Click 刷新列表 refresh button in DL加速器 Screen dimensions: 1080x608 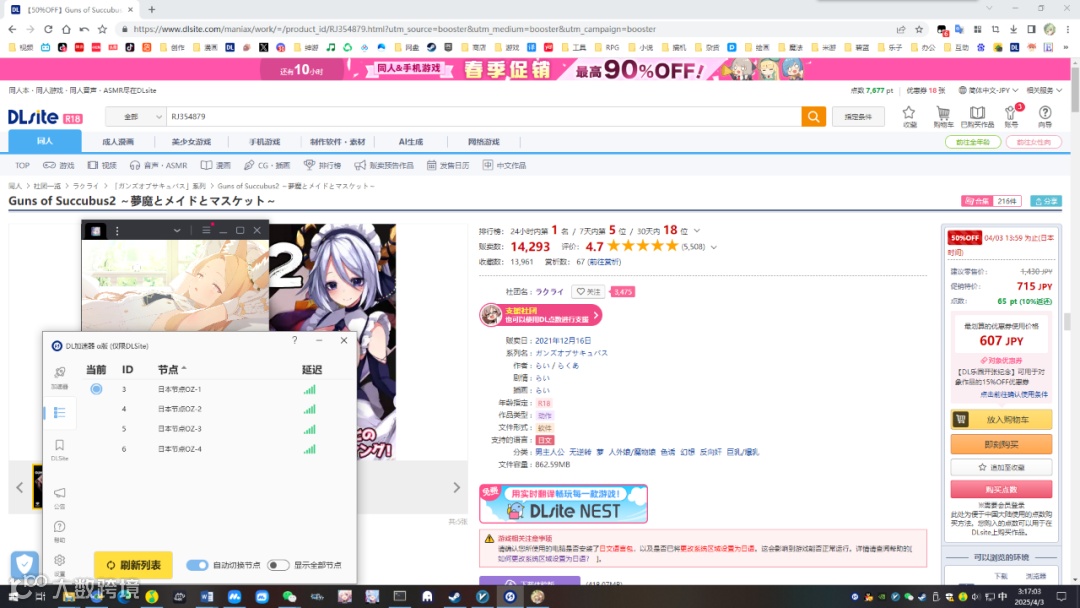click(x=133, y=565)
